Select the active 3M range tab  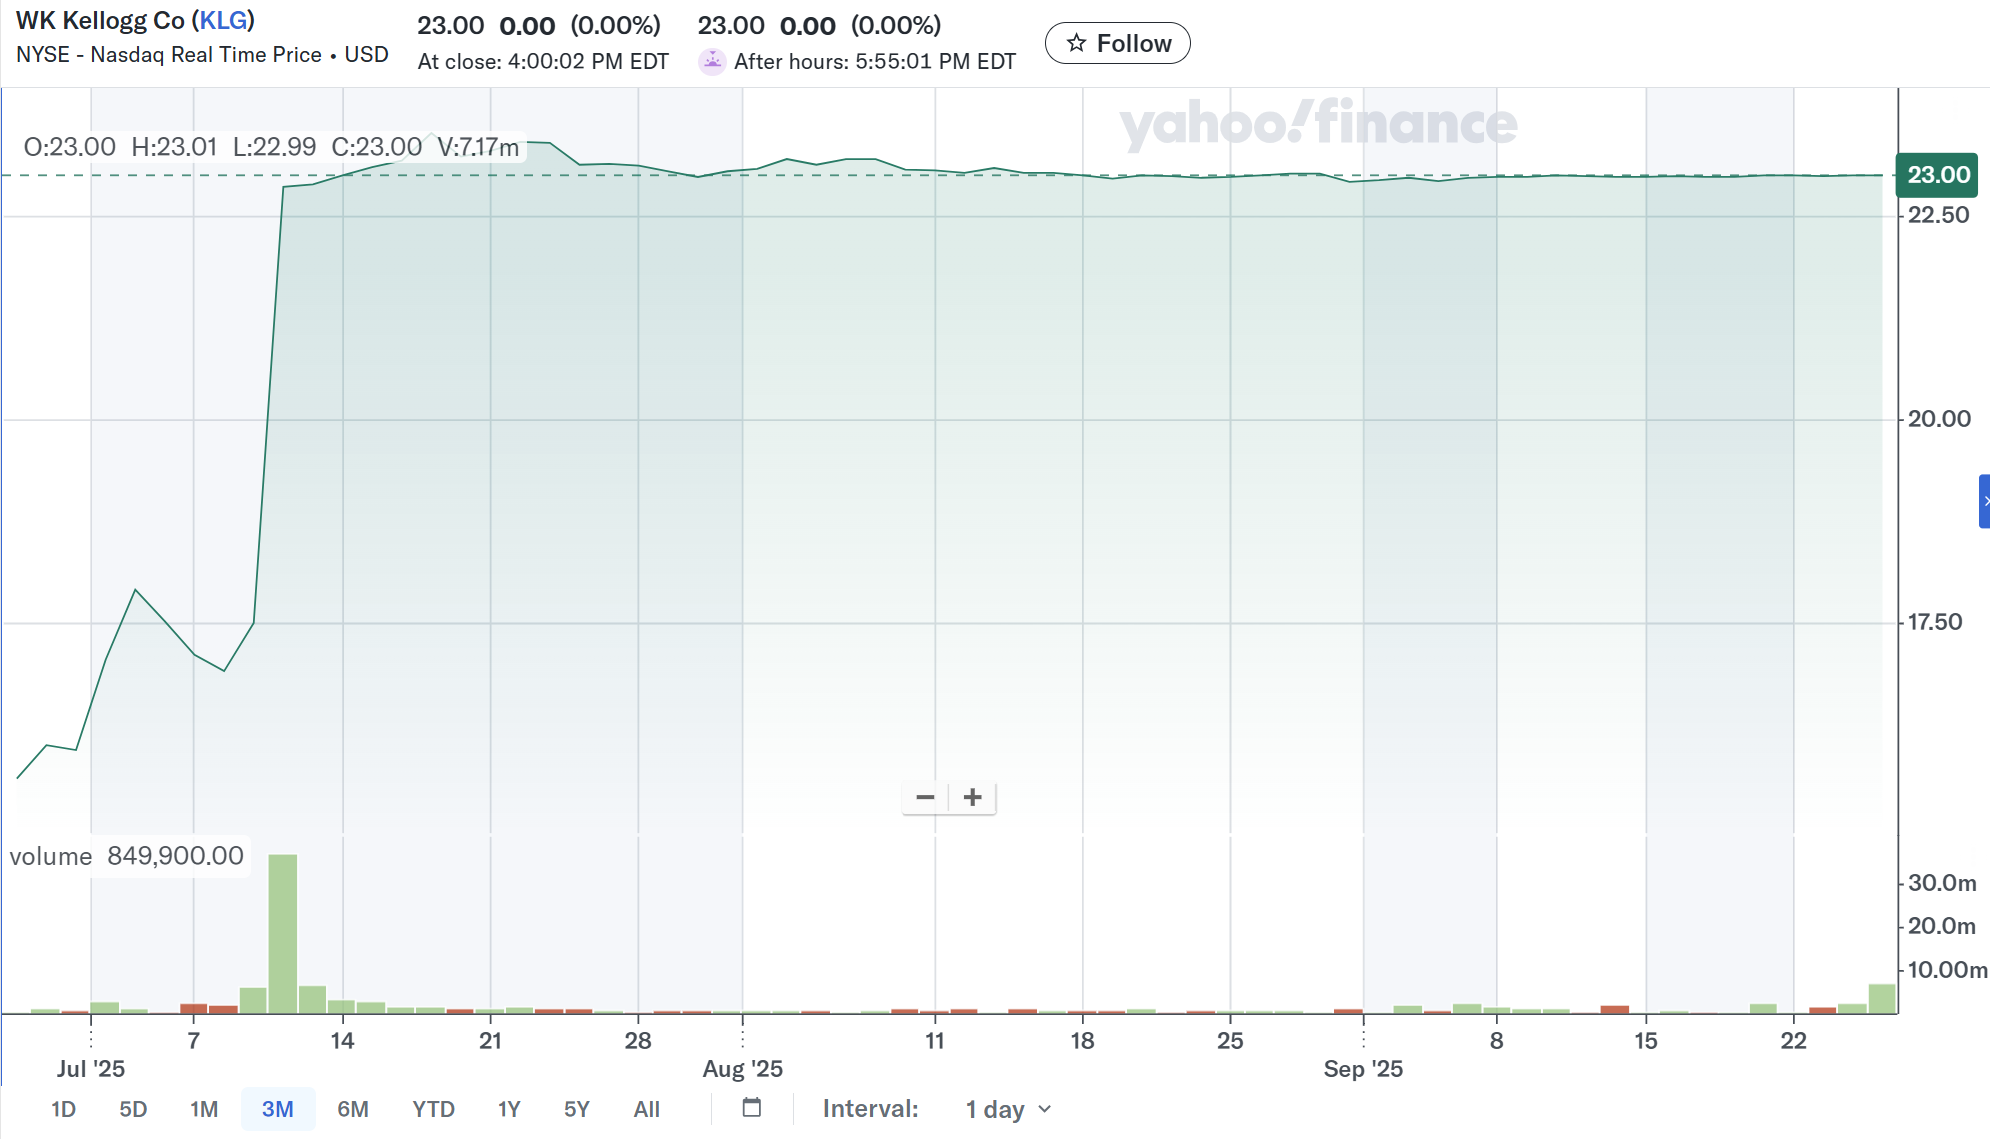(277, 1109)
